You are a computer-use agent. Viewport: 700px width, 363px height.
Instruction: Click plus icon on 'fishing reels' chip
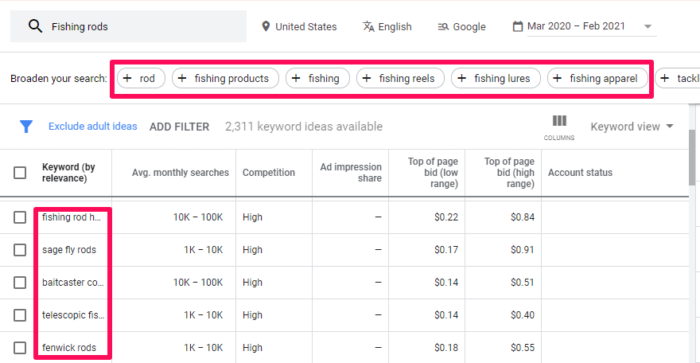367,78
